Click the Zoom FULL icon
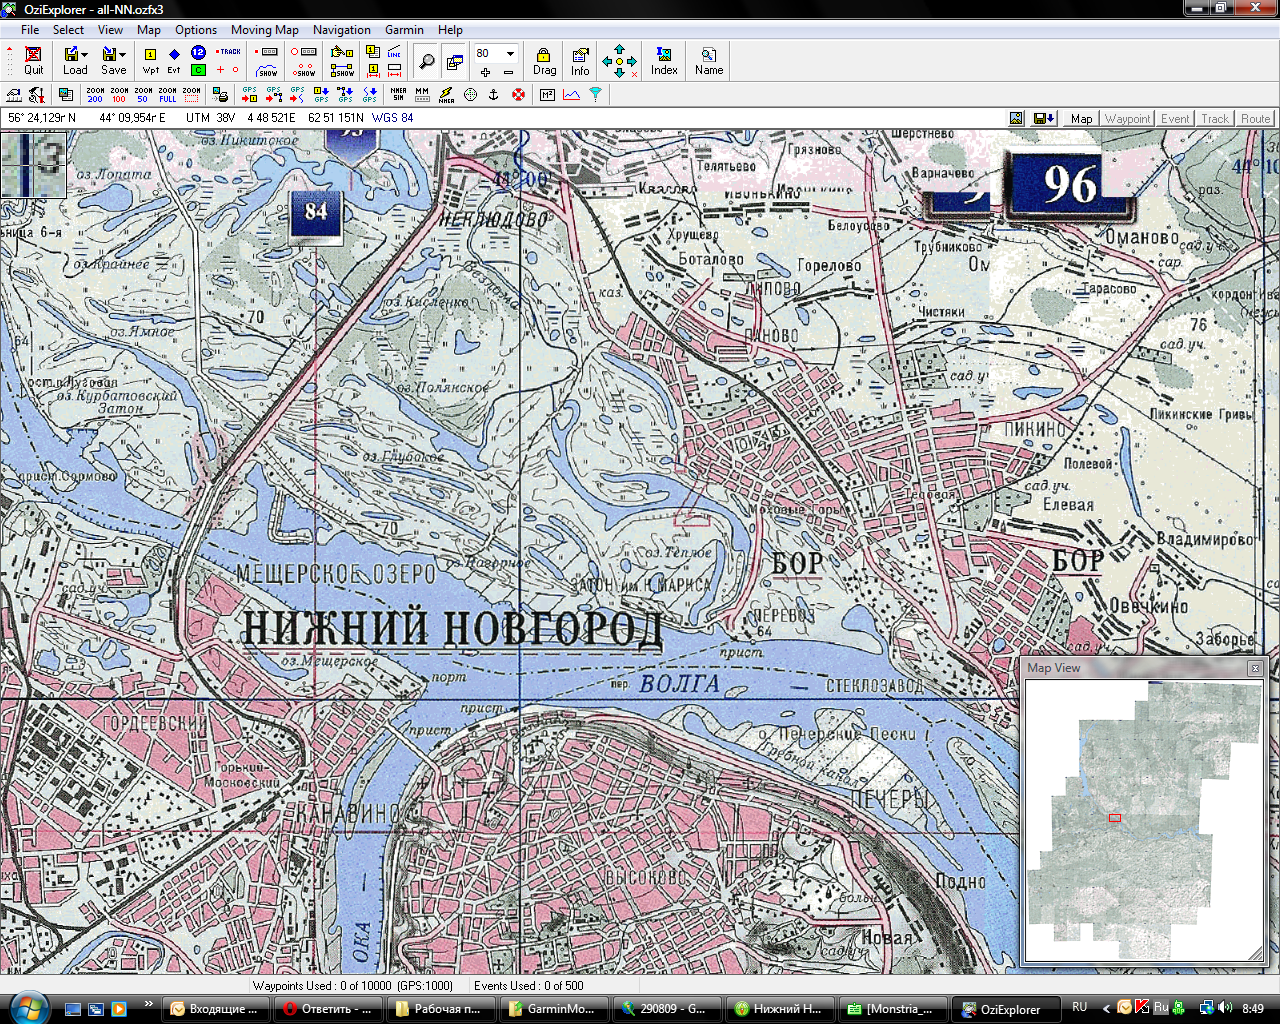This screenshot has width=1280, height=1024. [x=167, y=95]
